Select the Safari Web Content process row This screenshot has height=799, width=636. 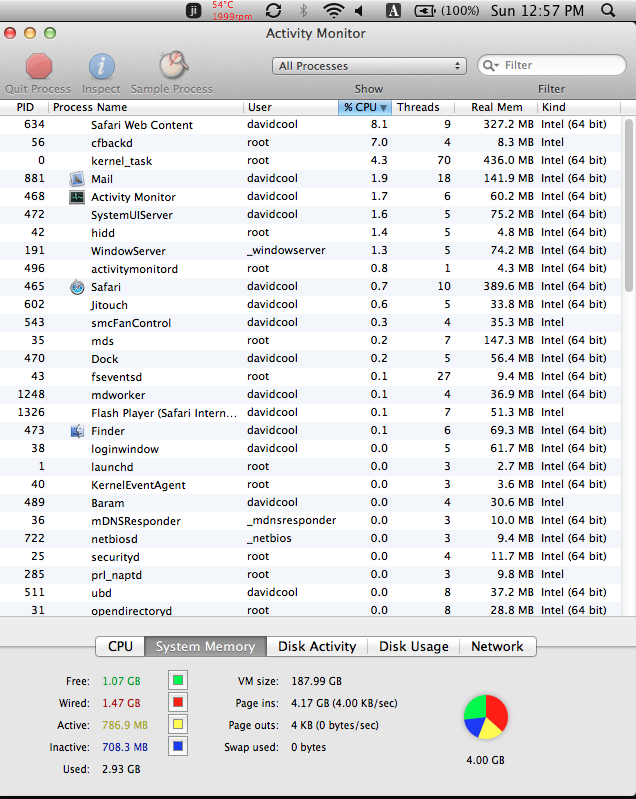[310, 125]
